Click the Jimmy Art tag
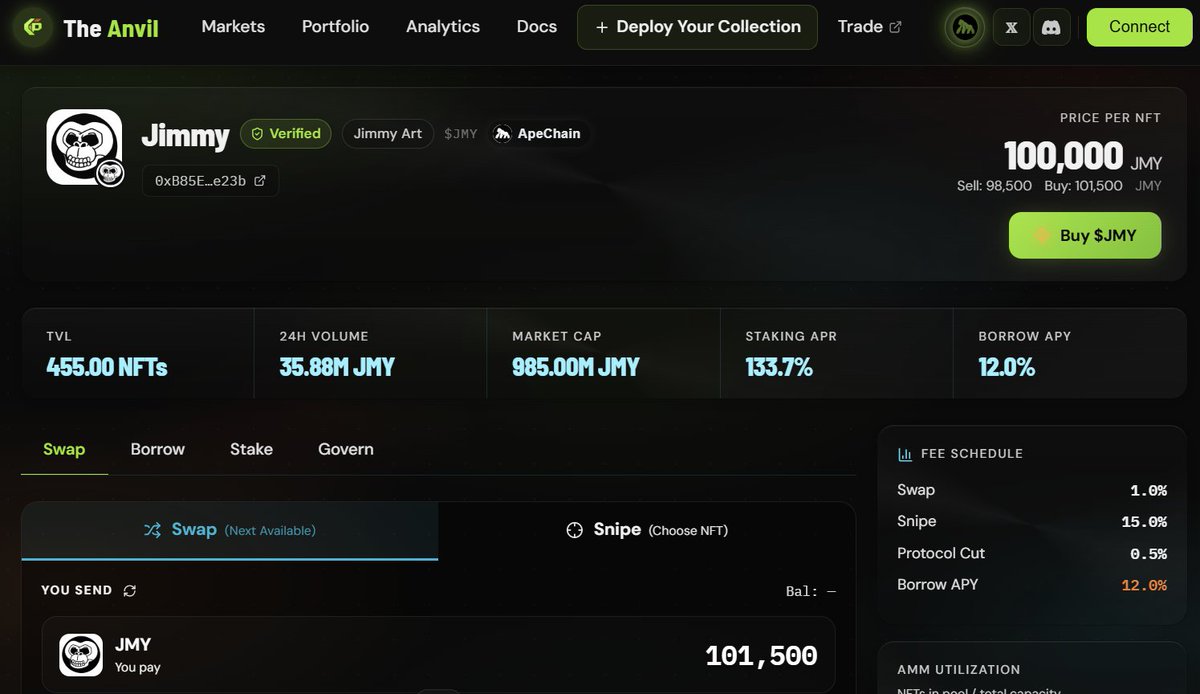The image size is (1200, 694). coord(388,133)
